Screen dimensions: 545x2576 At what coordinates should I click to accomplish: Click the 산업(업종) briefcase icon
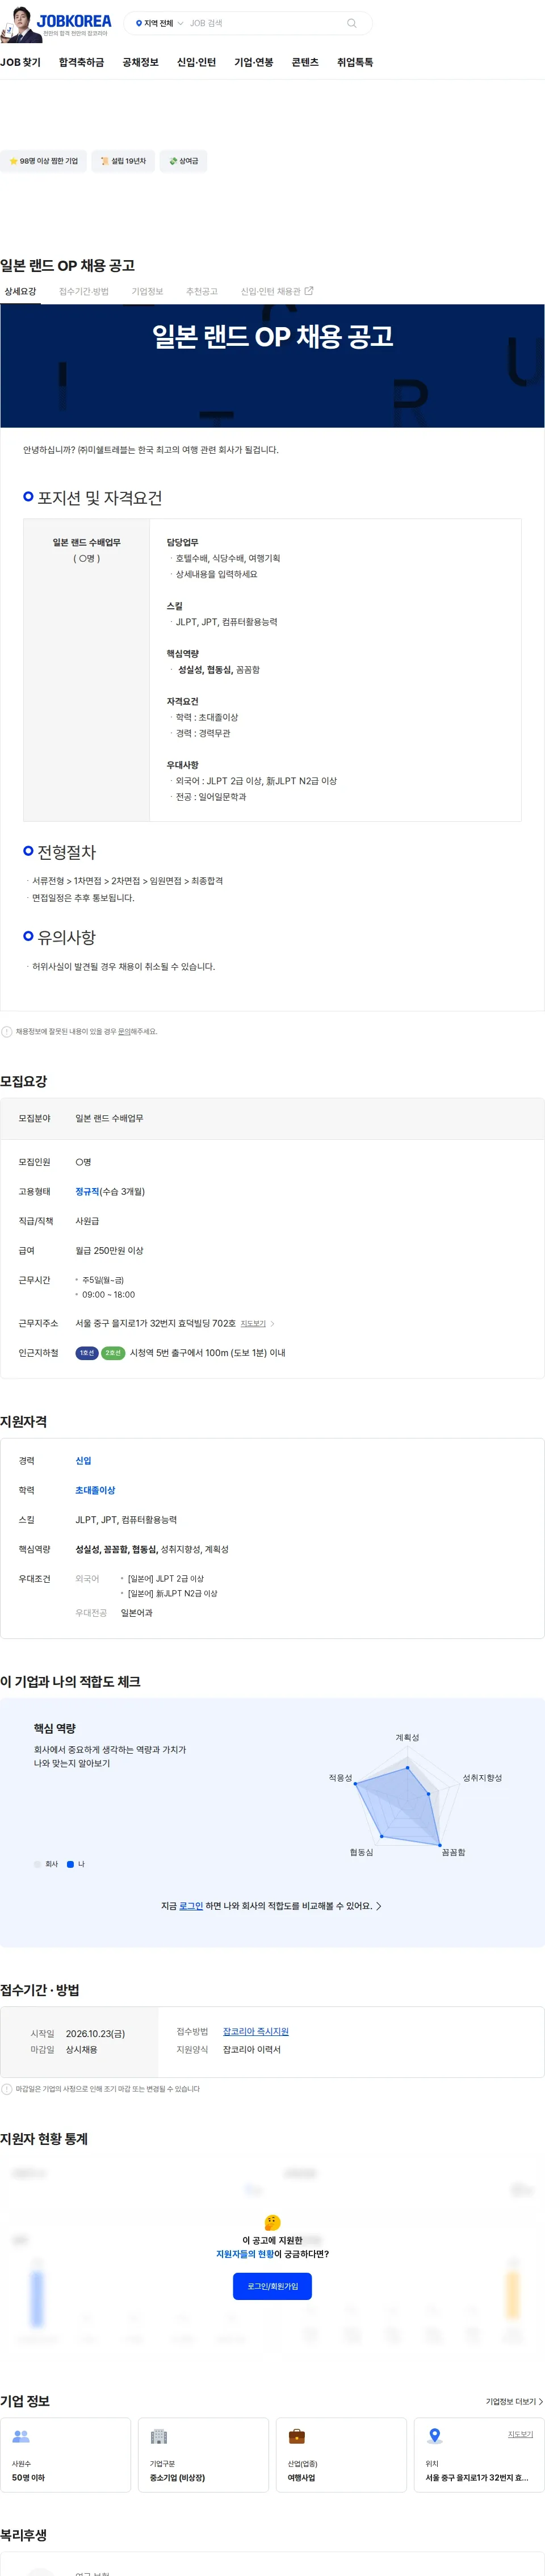pos(297,2436)
